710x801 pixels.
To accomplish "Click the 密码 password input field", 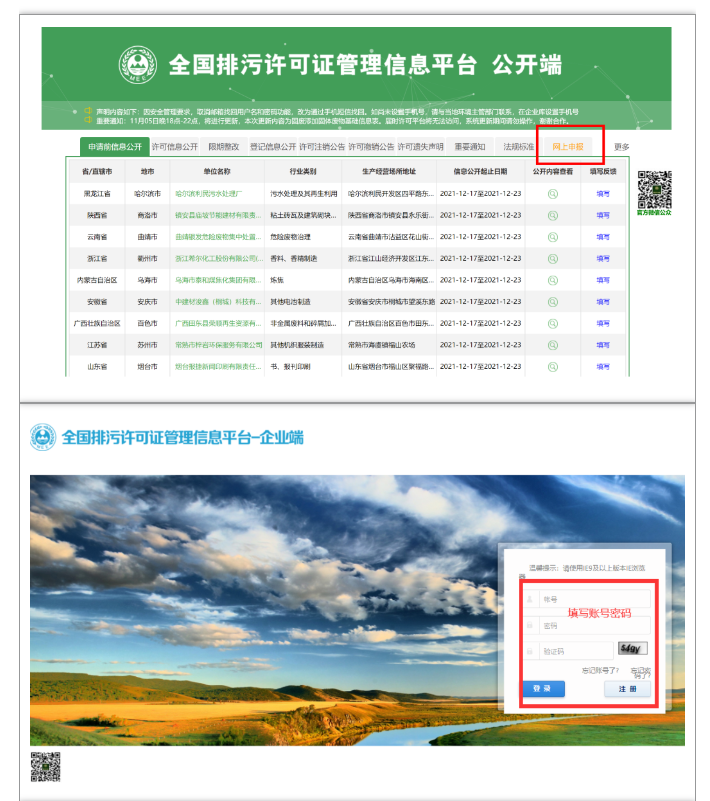I will point(595,625).
